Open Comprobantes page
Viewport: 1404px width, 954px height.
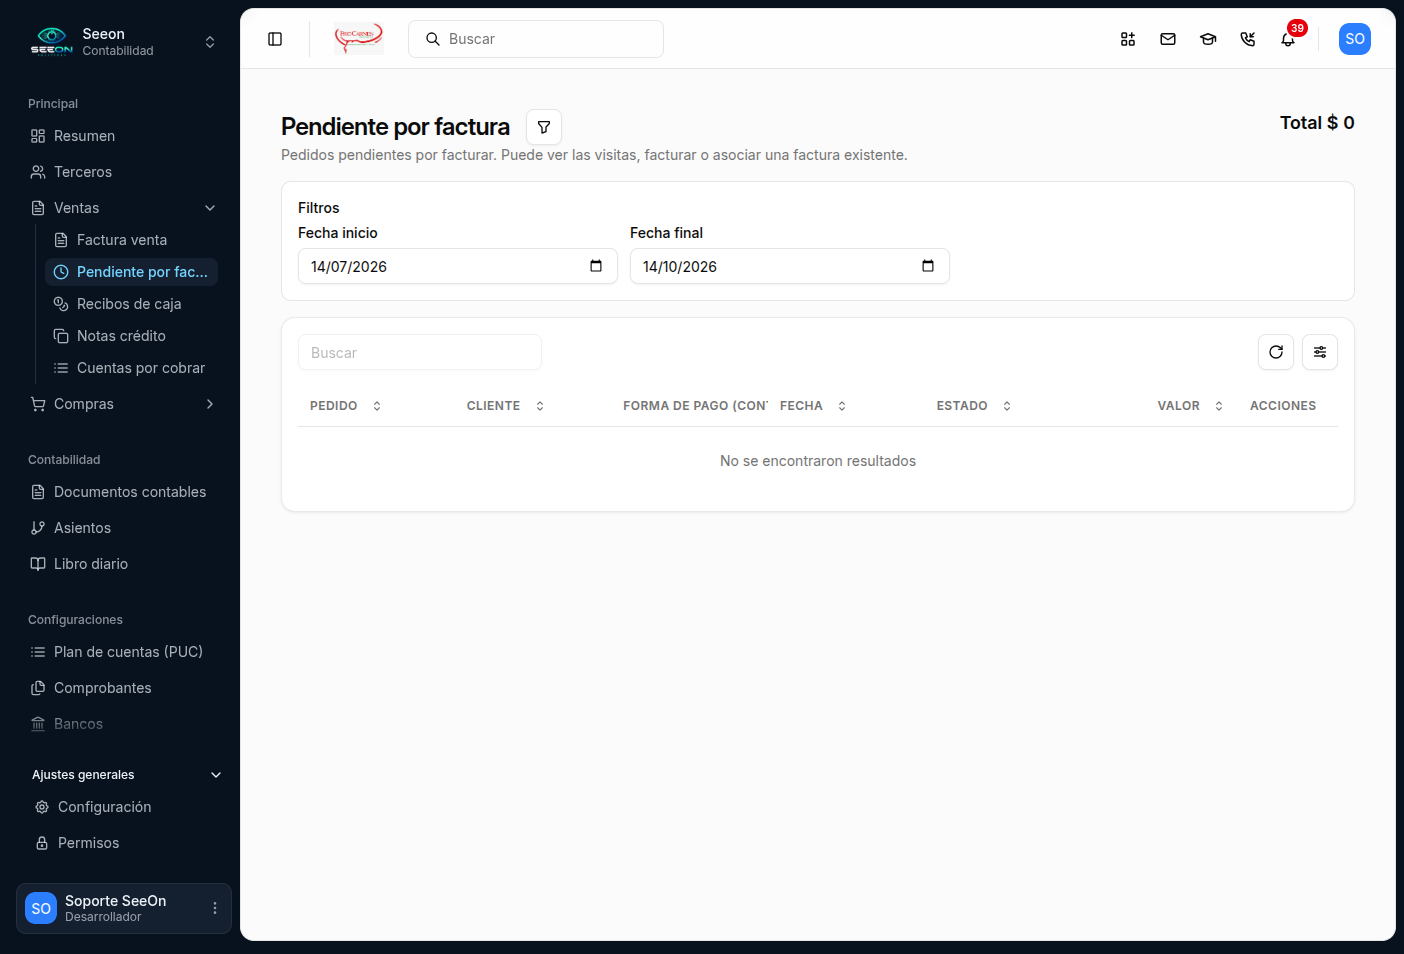(124, 688)
